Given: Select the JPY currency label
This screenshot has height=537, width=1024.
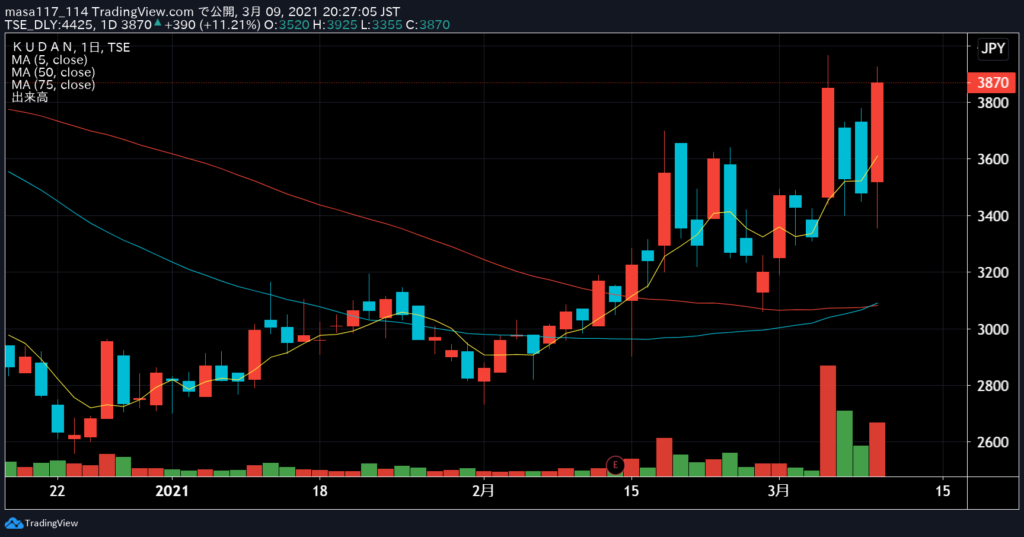Looking at the screenshot, I should tap(993, 48).
